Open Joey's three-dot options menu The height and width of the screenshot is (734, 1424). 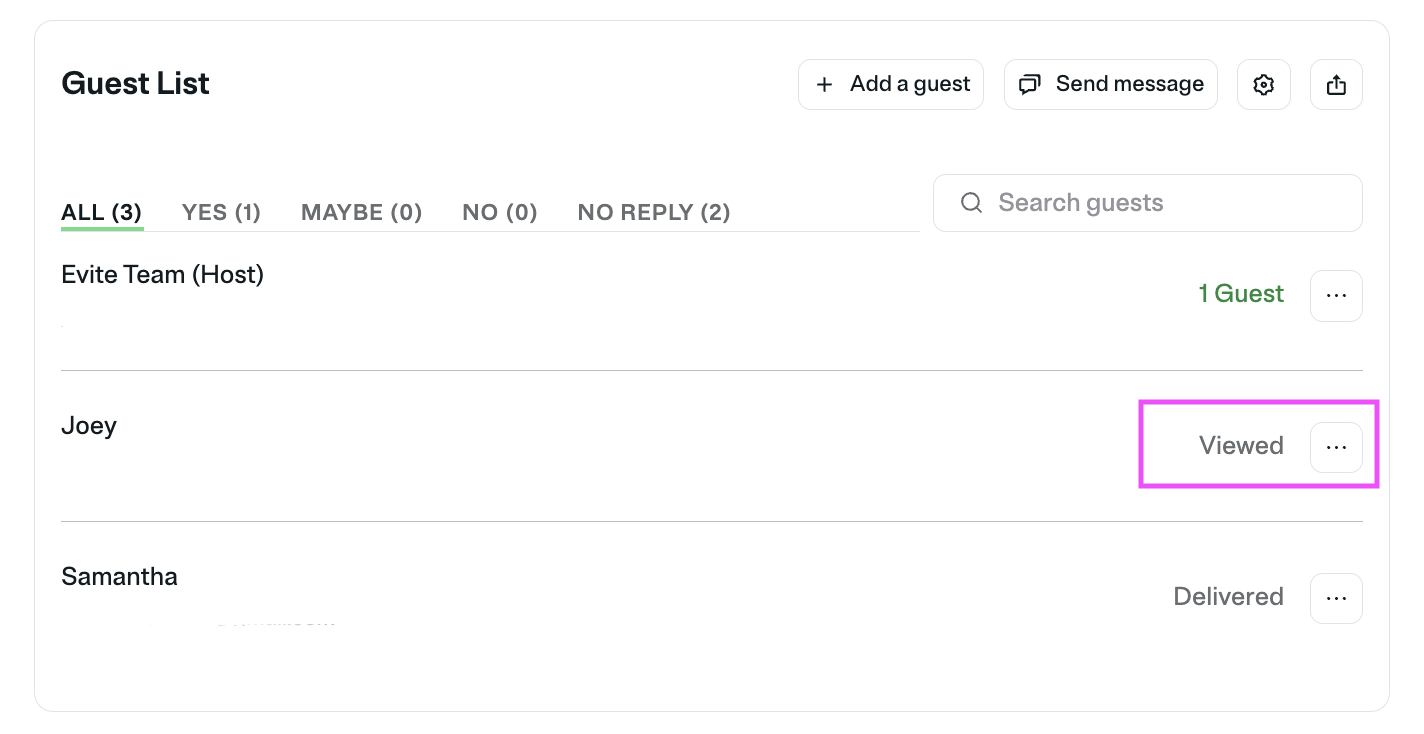click(x=1336, y=447)
